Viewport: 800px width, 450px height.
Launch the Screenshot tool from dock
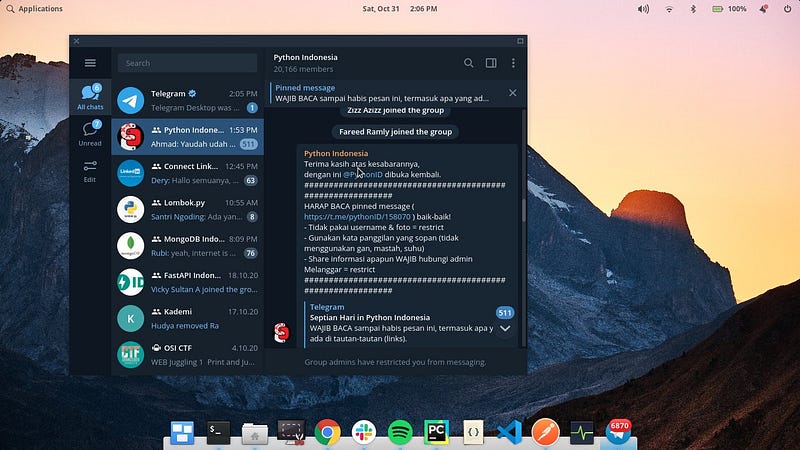[x=291, y=433]
